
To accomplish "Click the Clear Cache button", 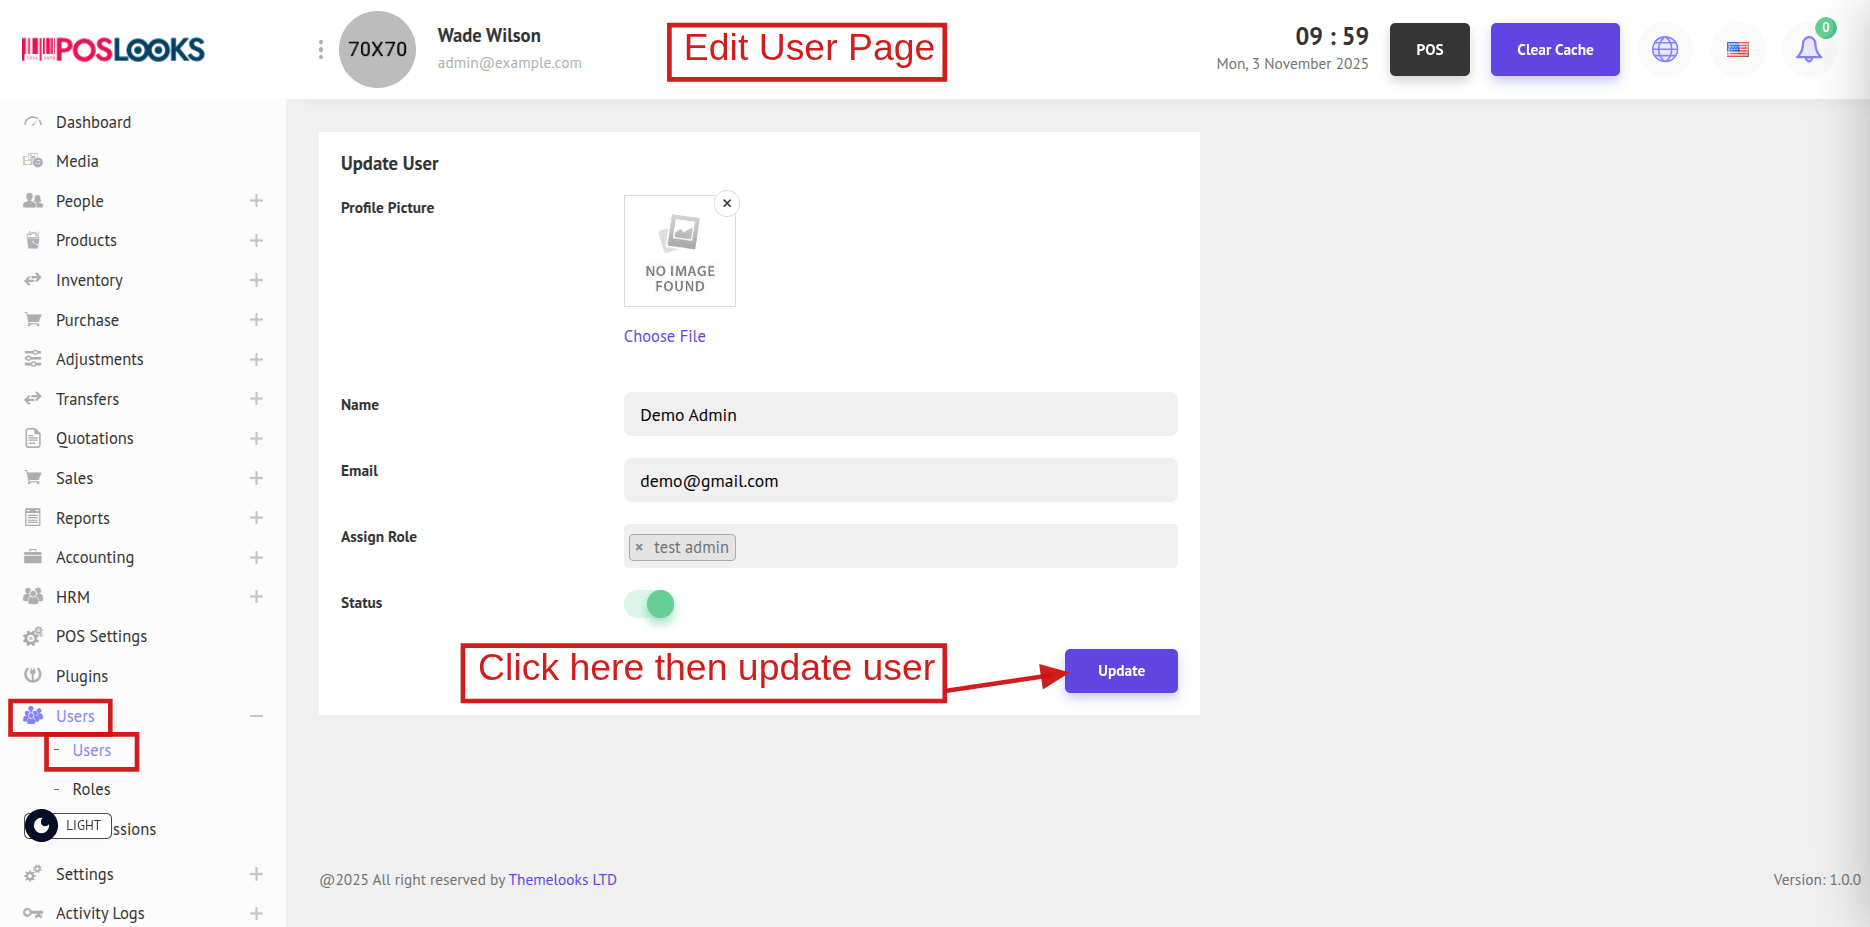I will 1554,49.
